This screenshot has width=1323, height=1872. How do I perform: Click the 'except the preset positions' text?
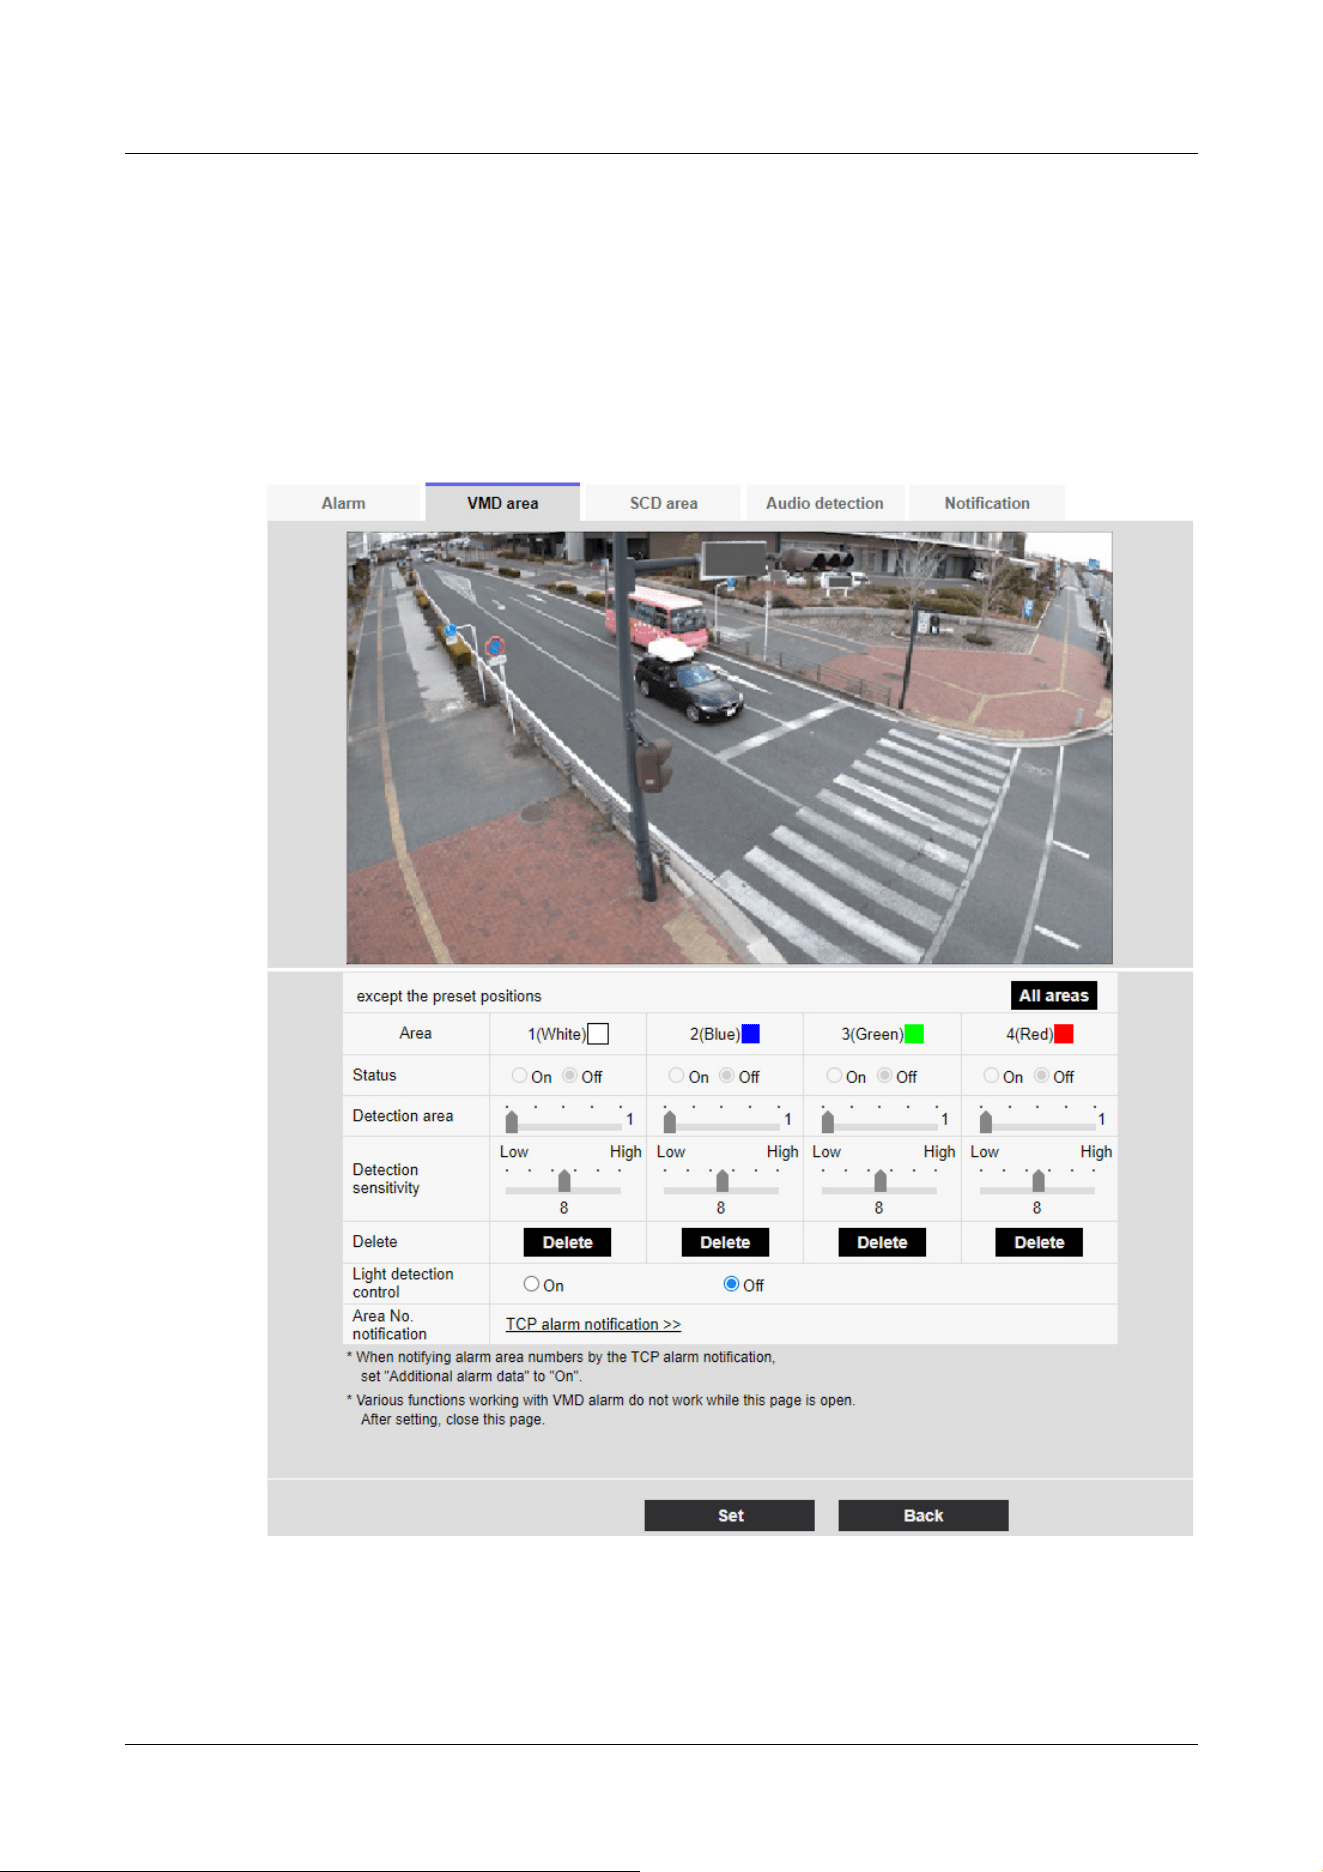click(x=449, y=996)
